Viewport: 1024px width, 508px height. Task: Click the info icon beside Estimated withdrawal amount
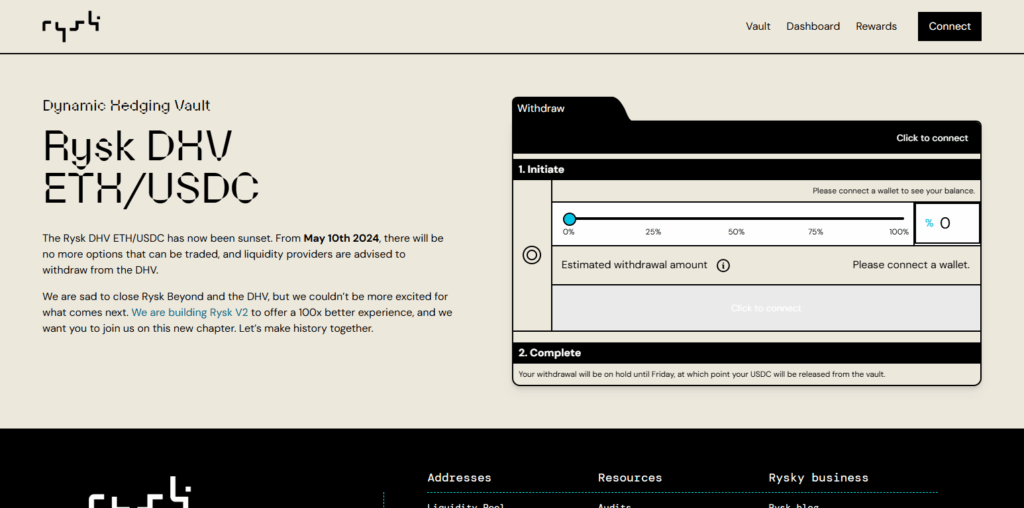click(723, 265)
